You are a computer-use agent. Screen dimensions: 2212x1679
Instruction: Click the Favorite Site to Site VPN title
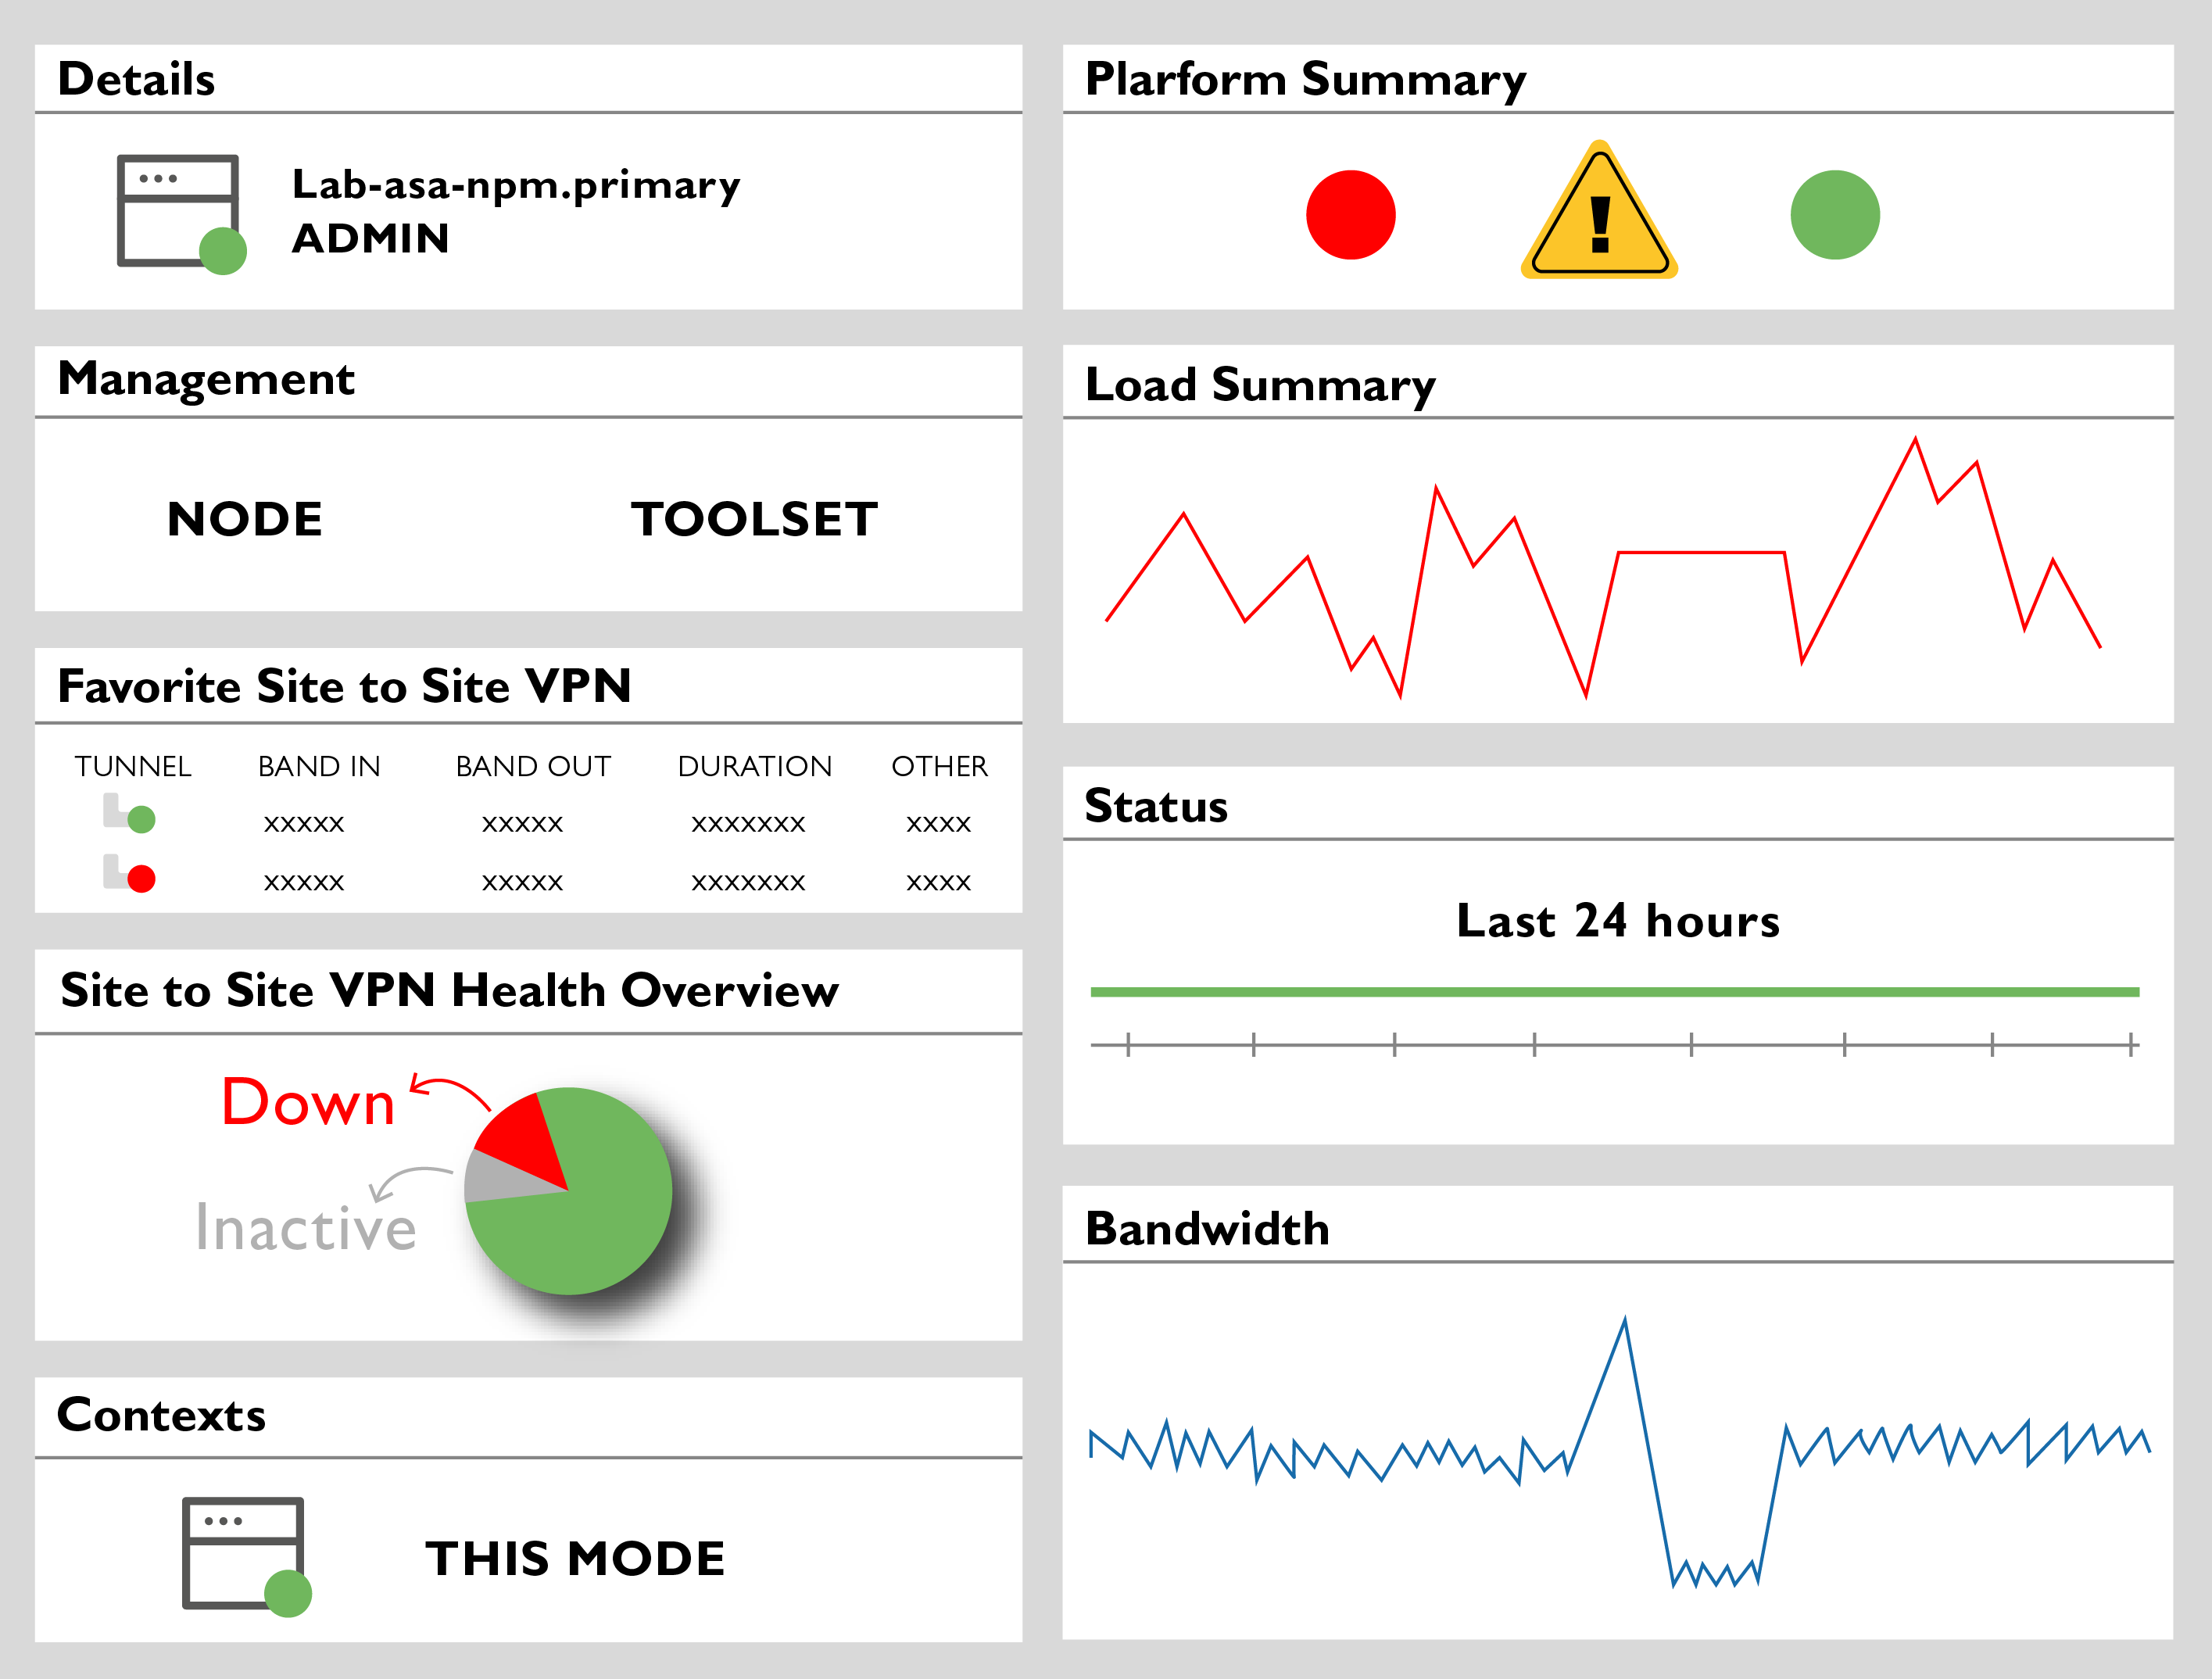344,686
